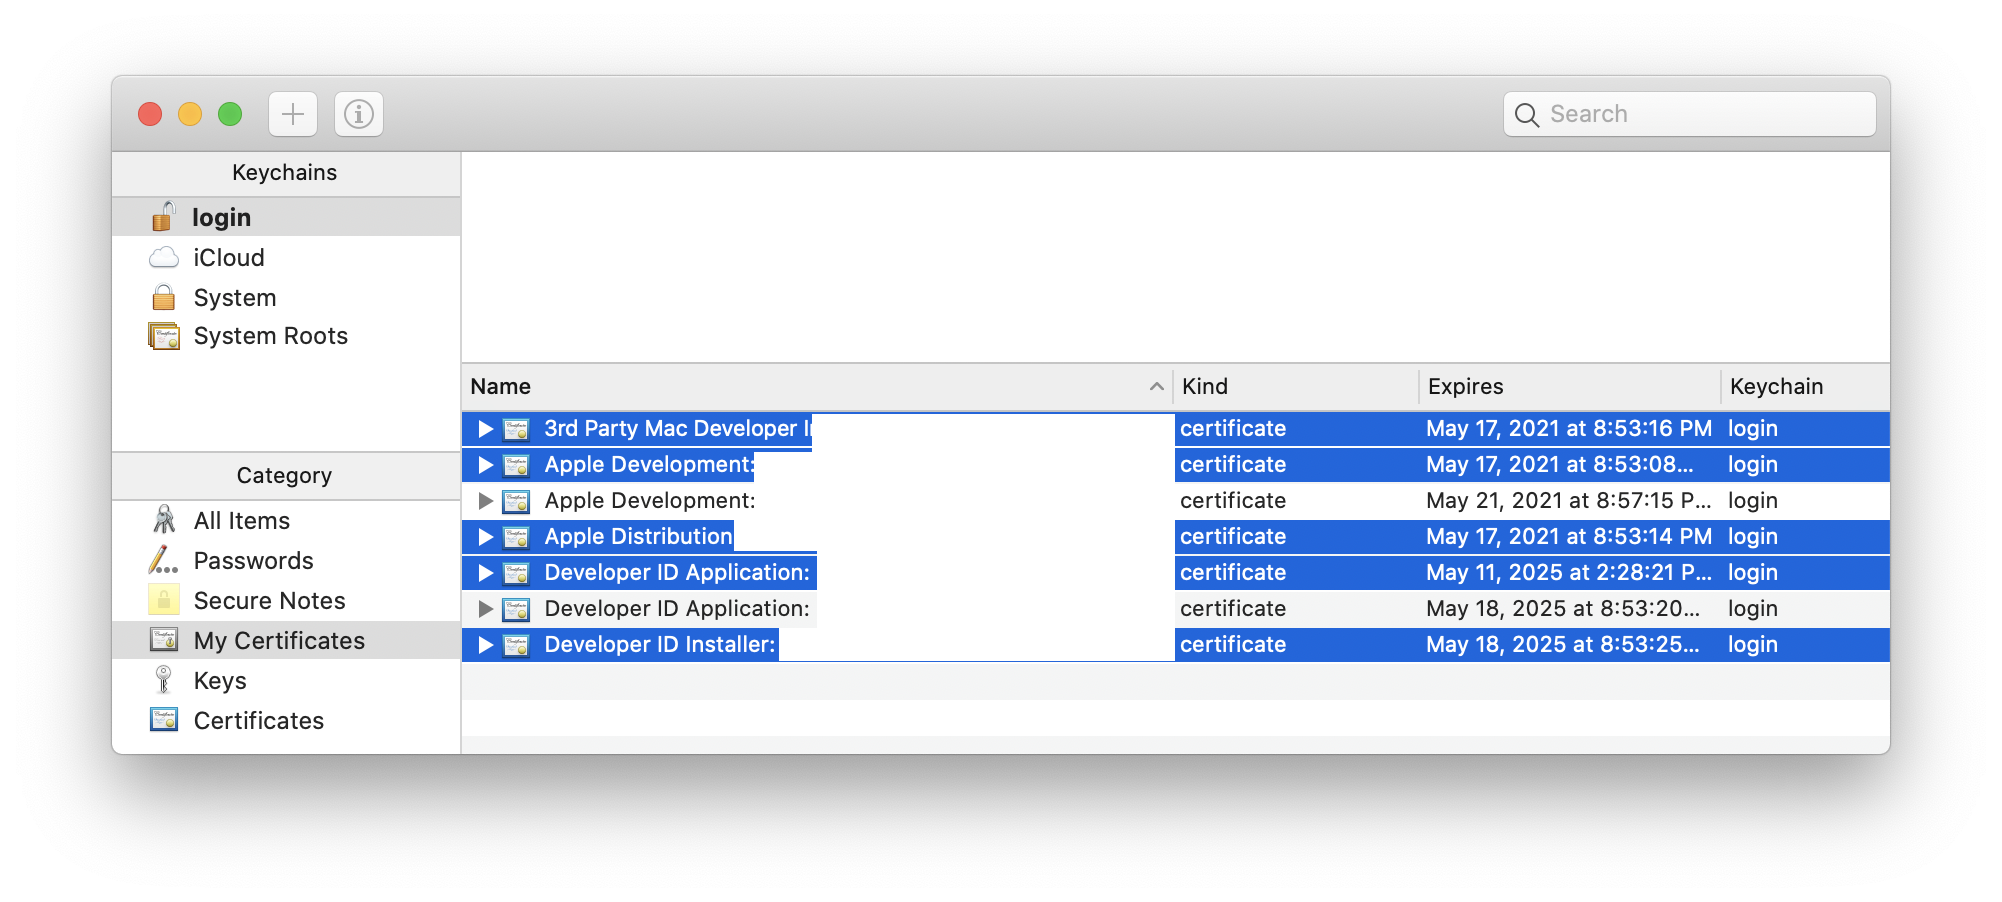Image resolution: width=2002 pixels, height=902 pixels.
Task: Show the Passwords category
Action: pos(286,560)
